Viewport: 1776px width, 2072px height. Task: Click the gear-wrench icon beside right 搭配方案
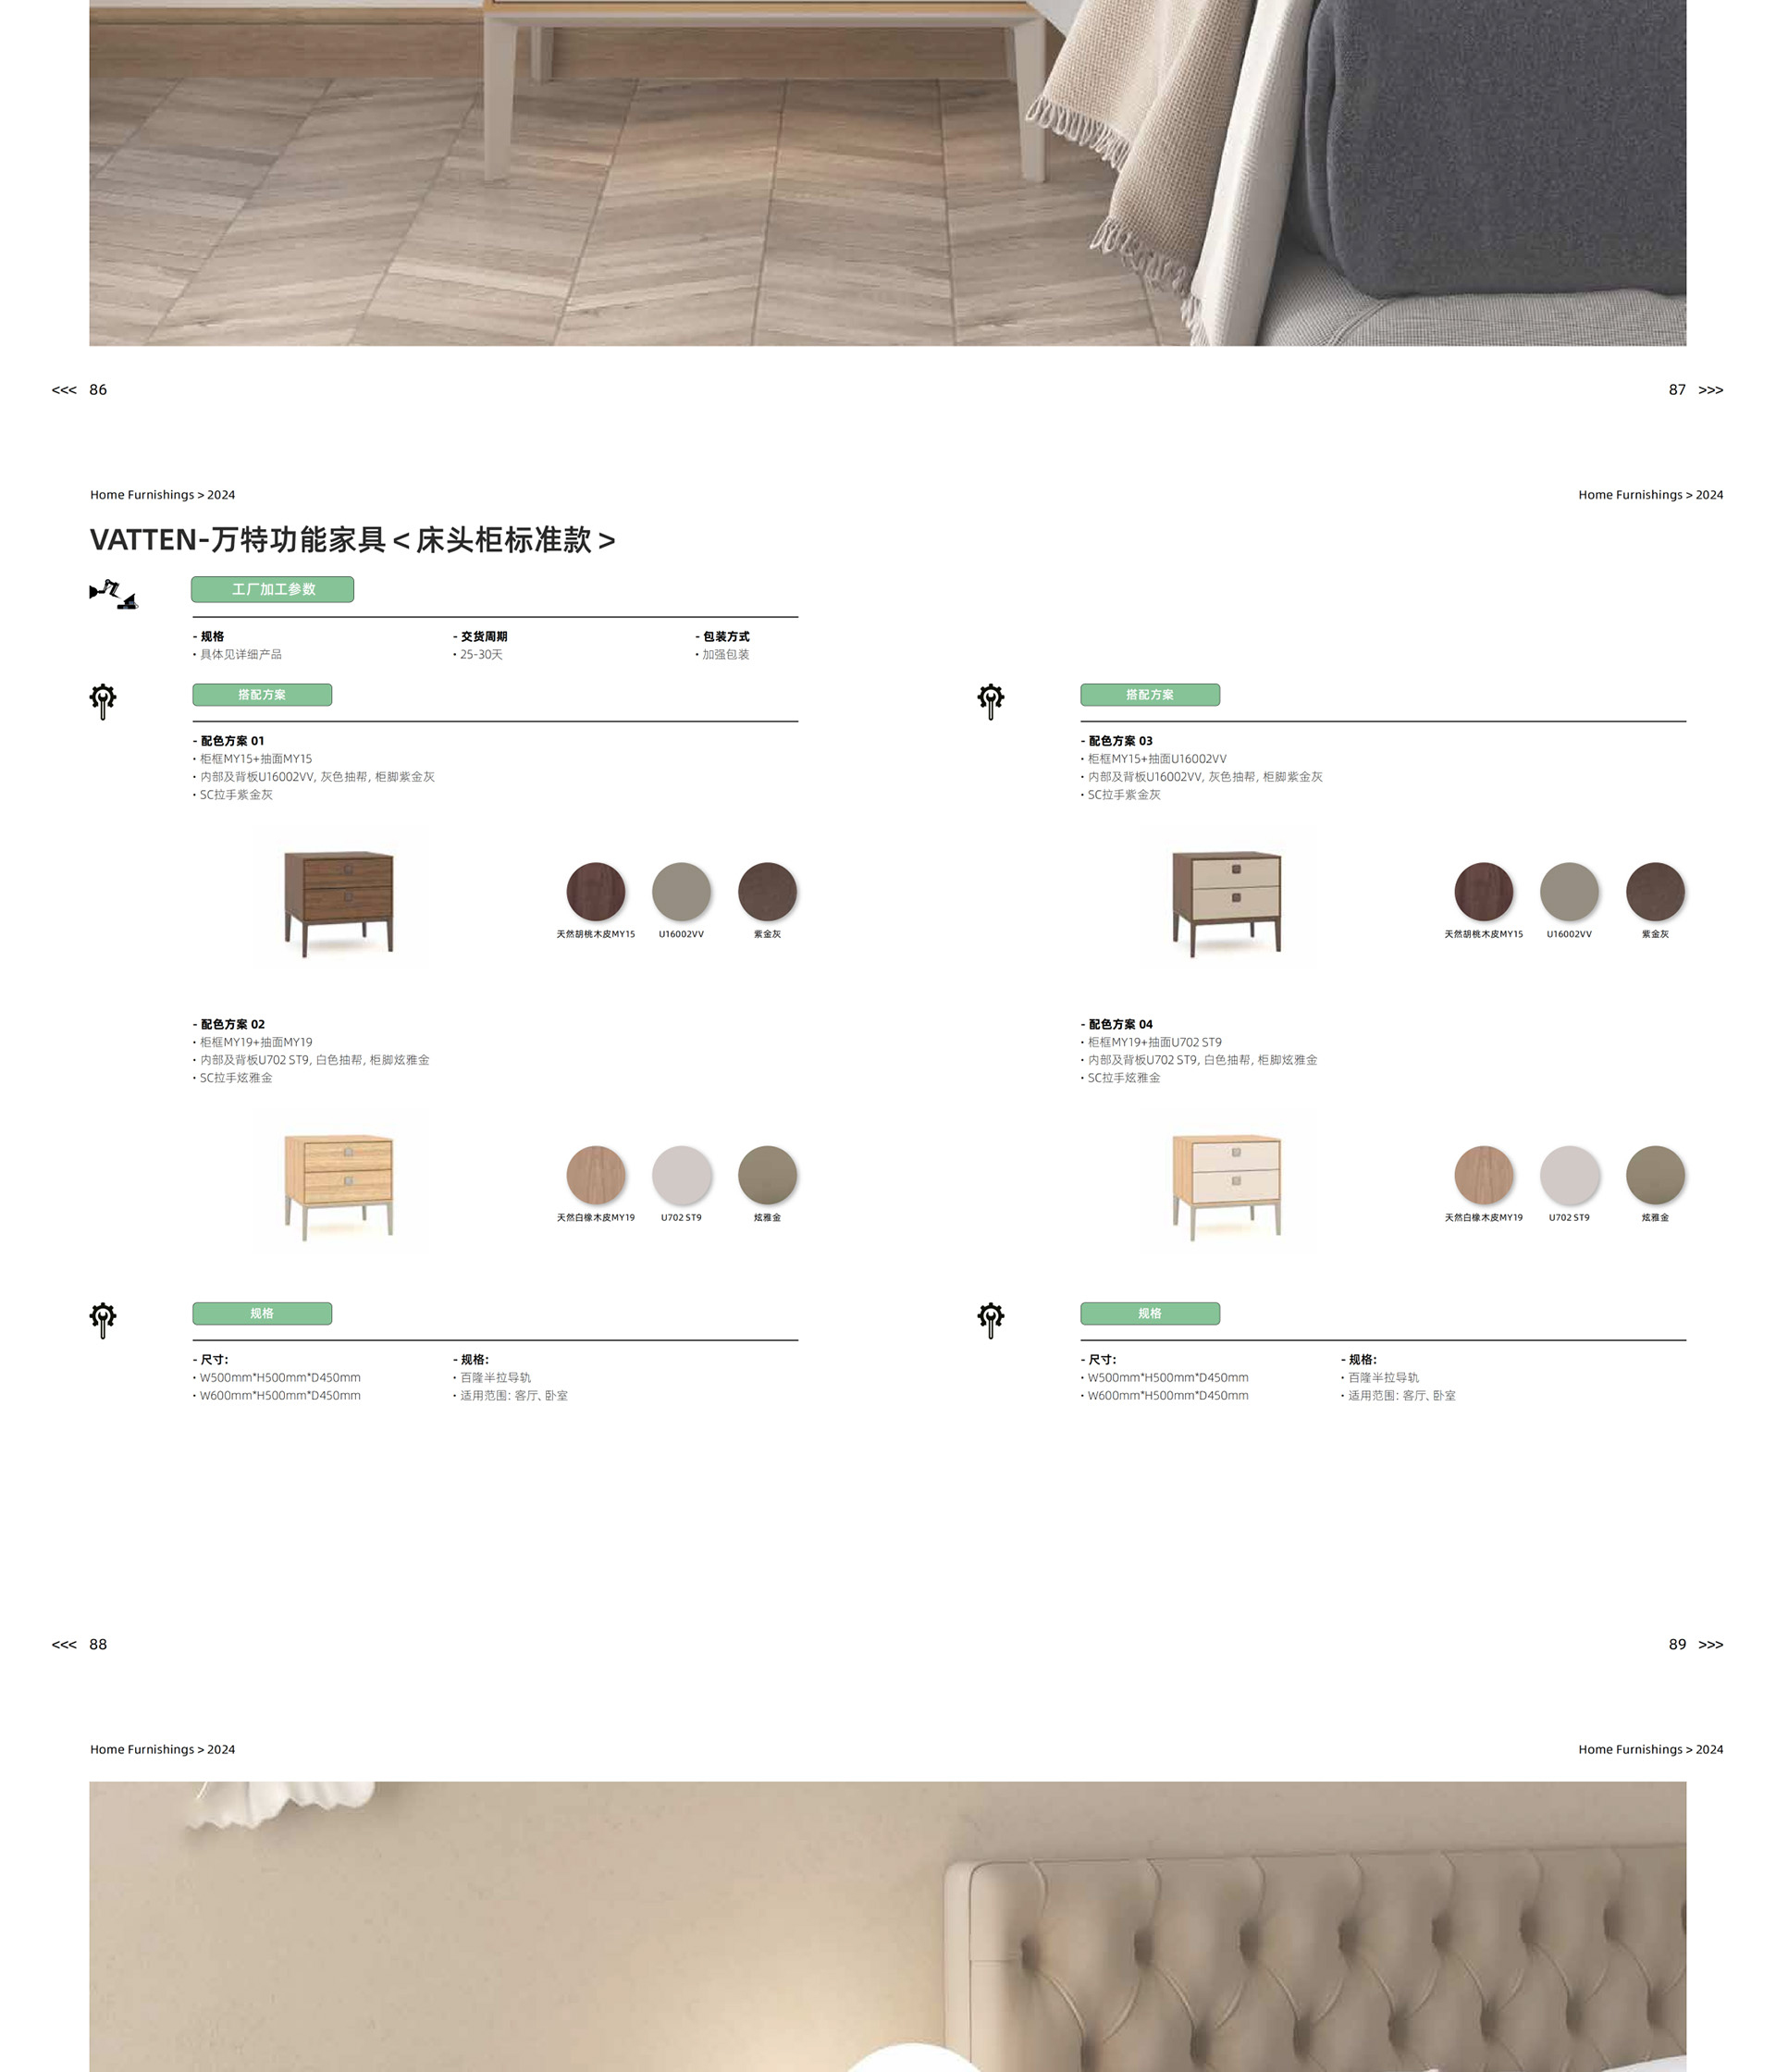point(991,701)
